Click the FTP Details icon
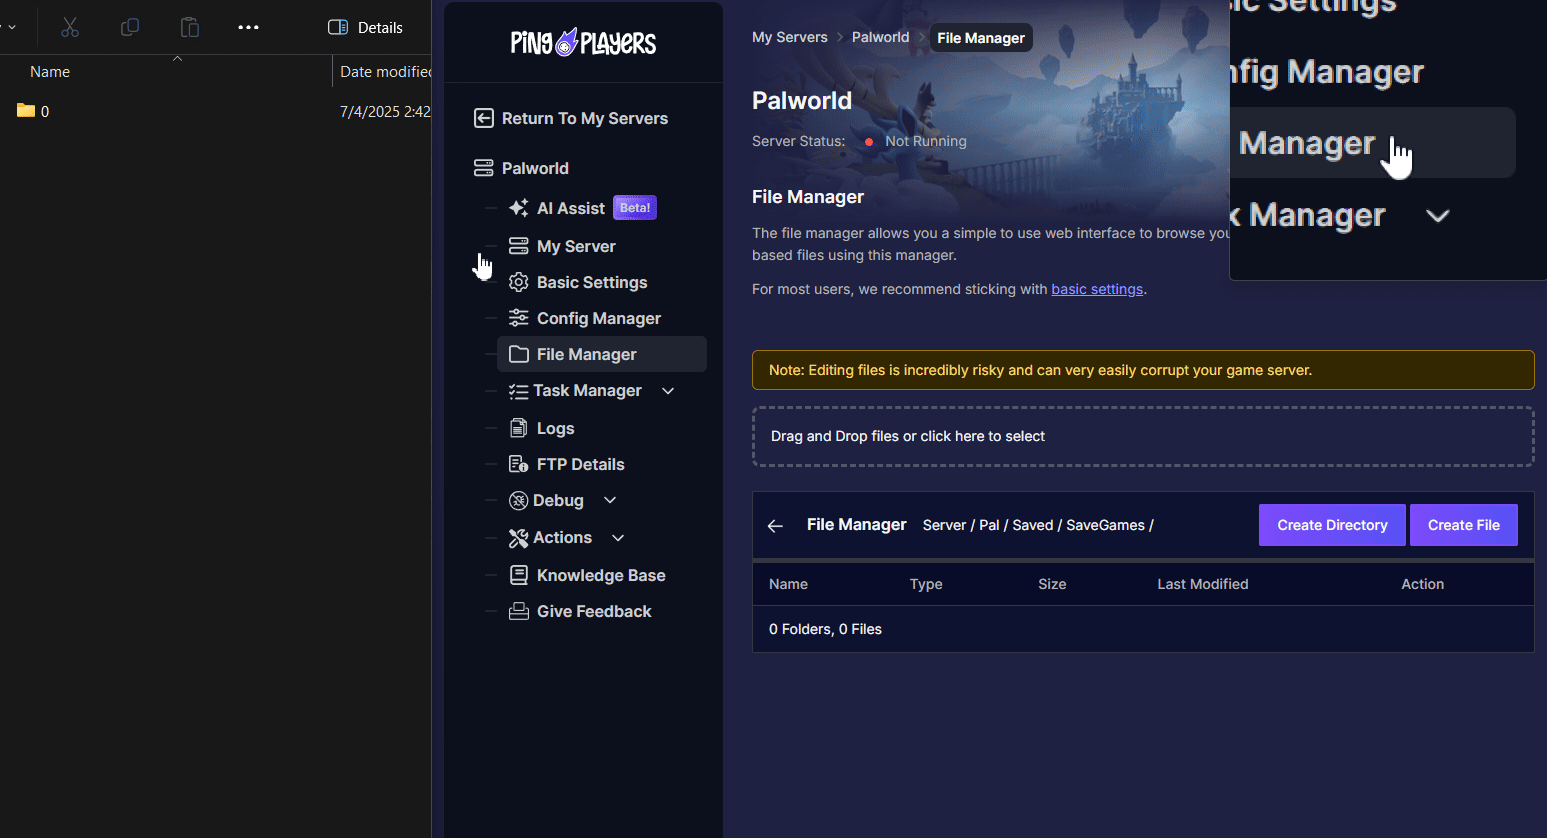1547x838 pixels. click(x=519, y=464)
